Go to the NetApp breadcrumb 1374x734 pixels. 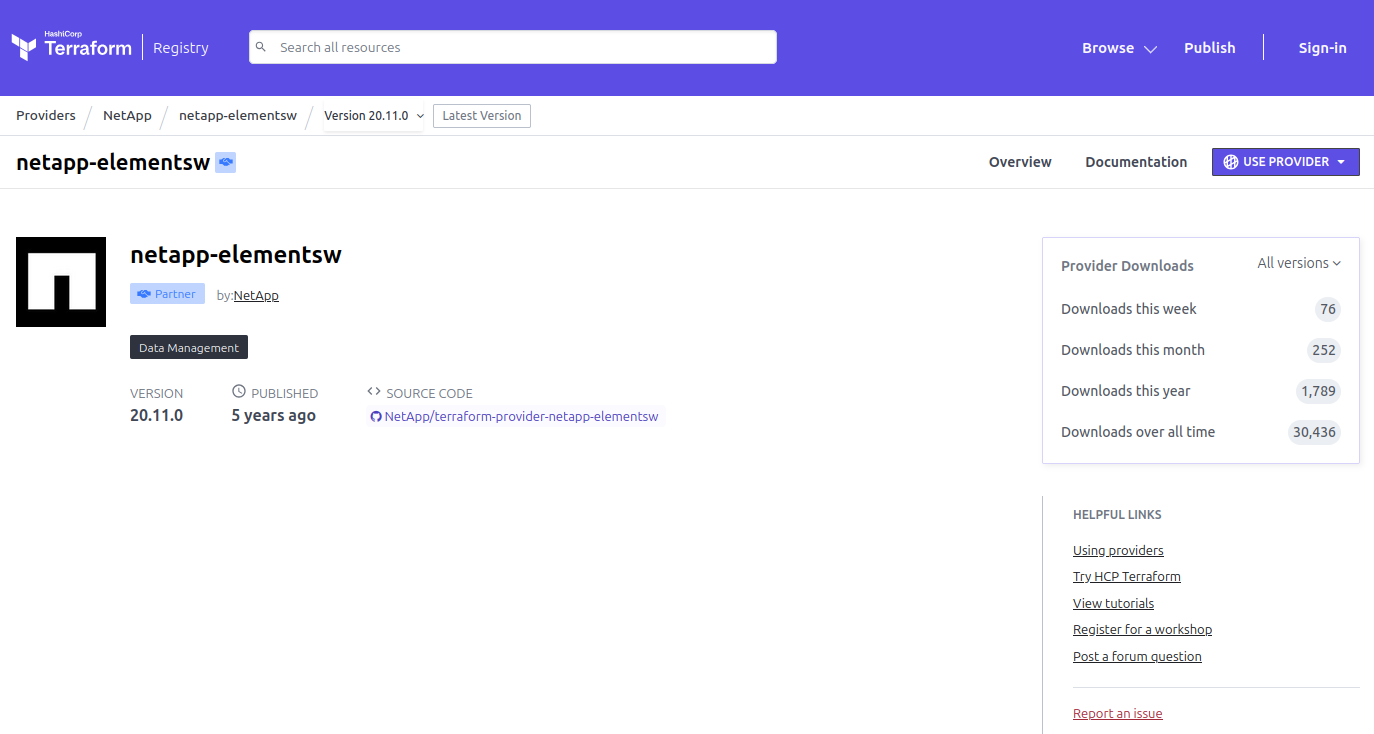[x=127, y=116]
